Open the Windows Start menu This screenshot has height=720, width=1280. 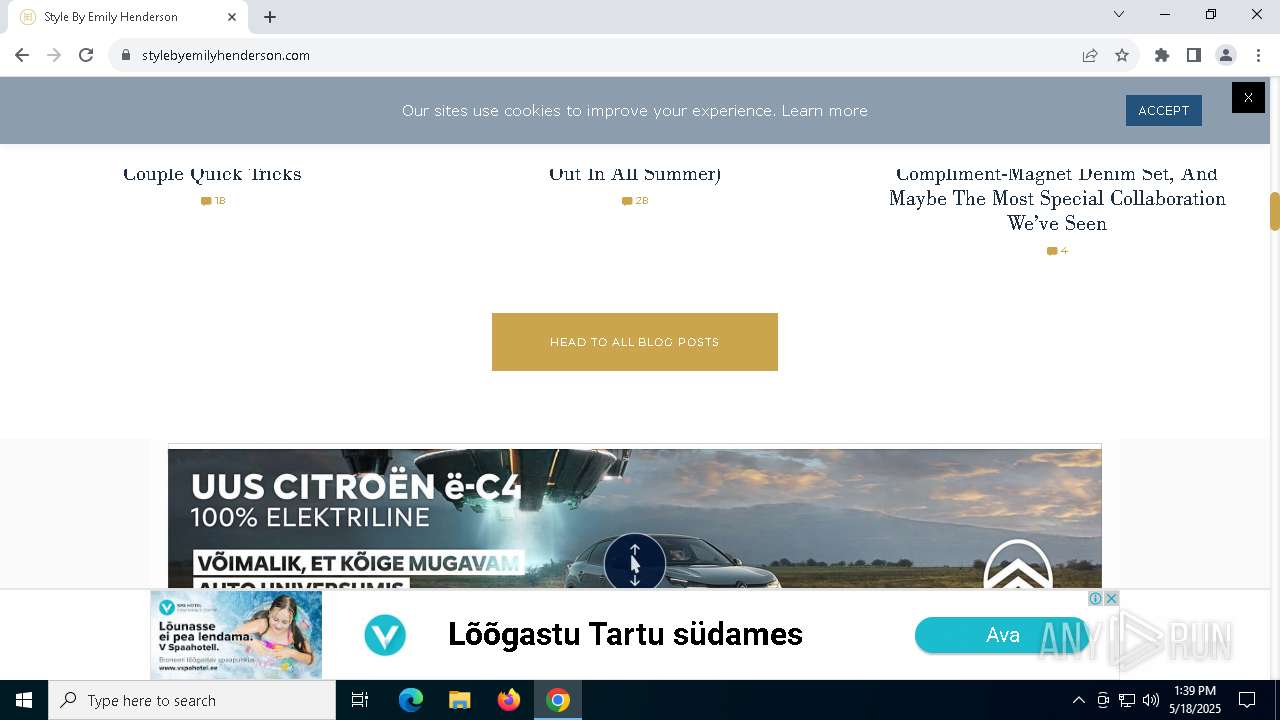[x=24, y=700]
